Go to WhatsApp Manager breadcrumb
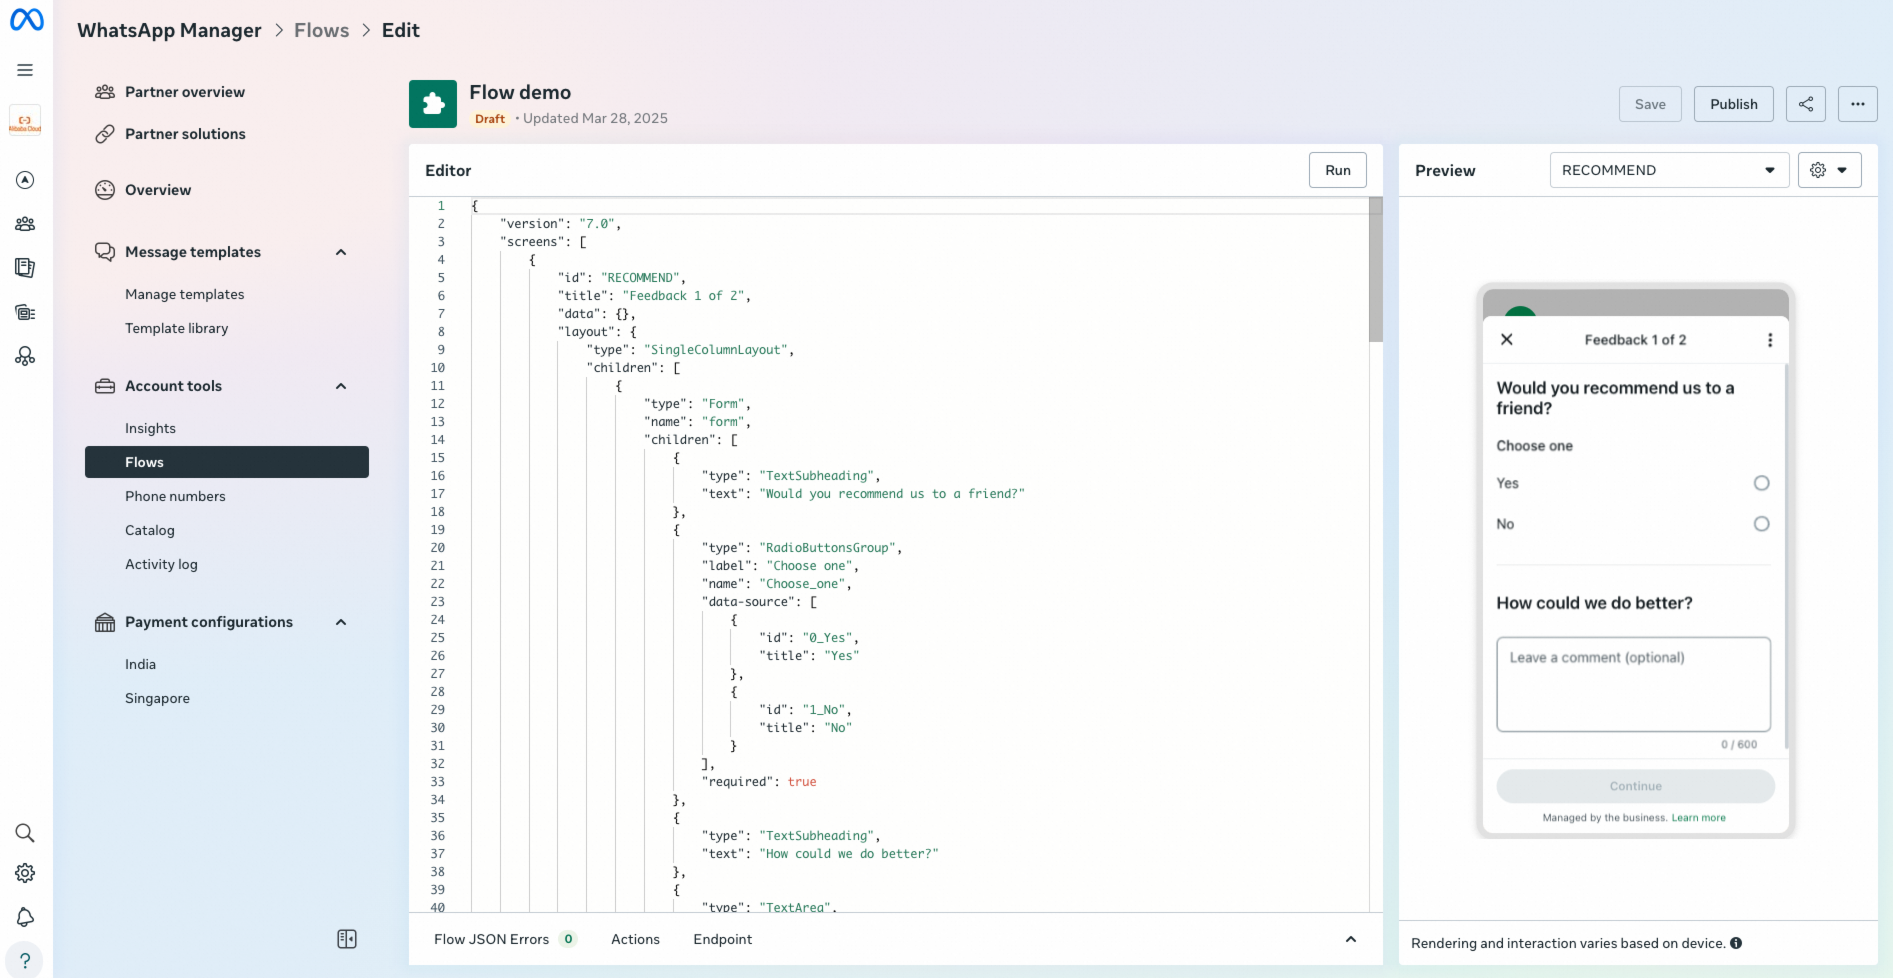 click(169, 30)
